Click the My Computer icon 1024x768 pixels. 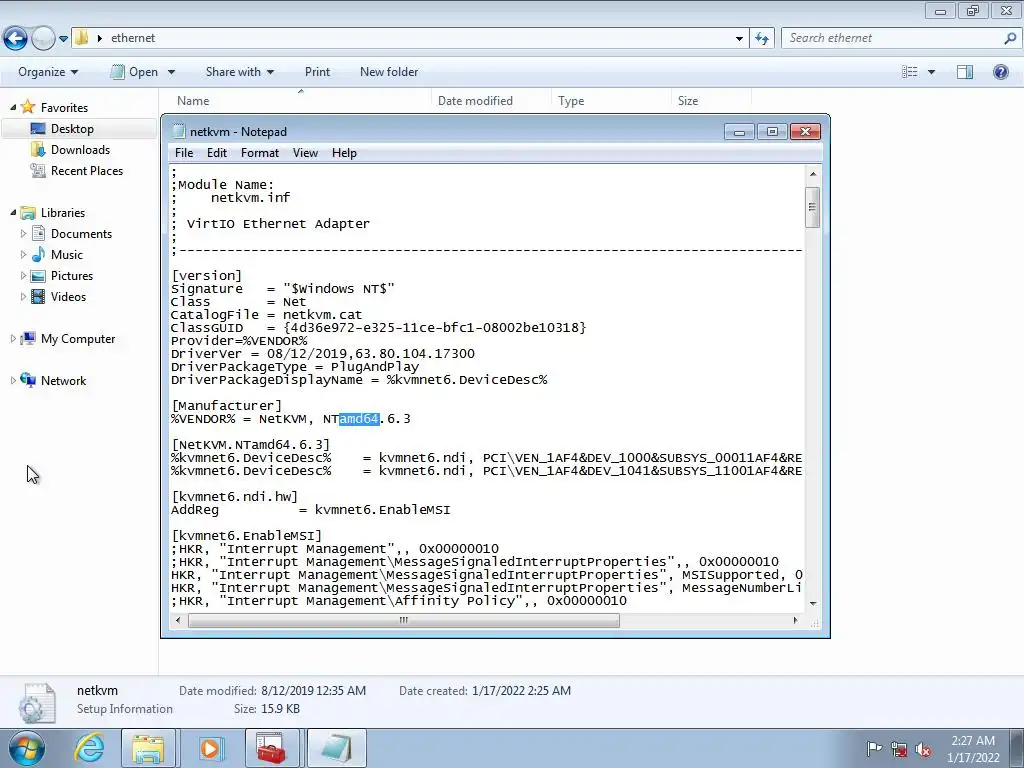click(28, 338)
